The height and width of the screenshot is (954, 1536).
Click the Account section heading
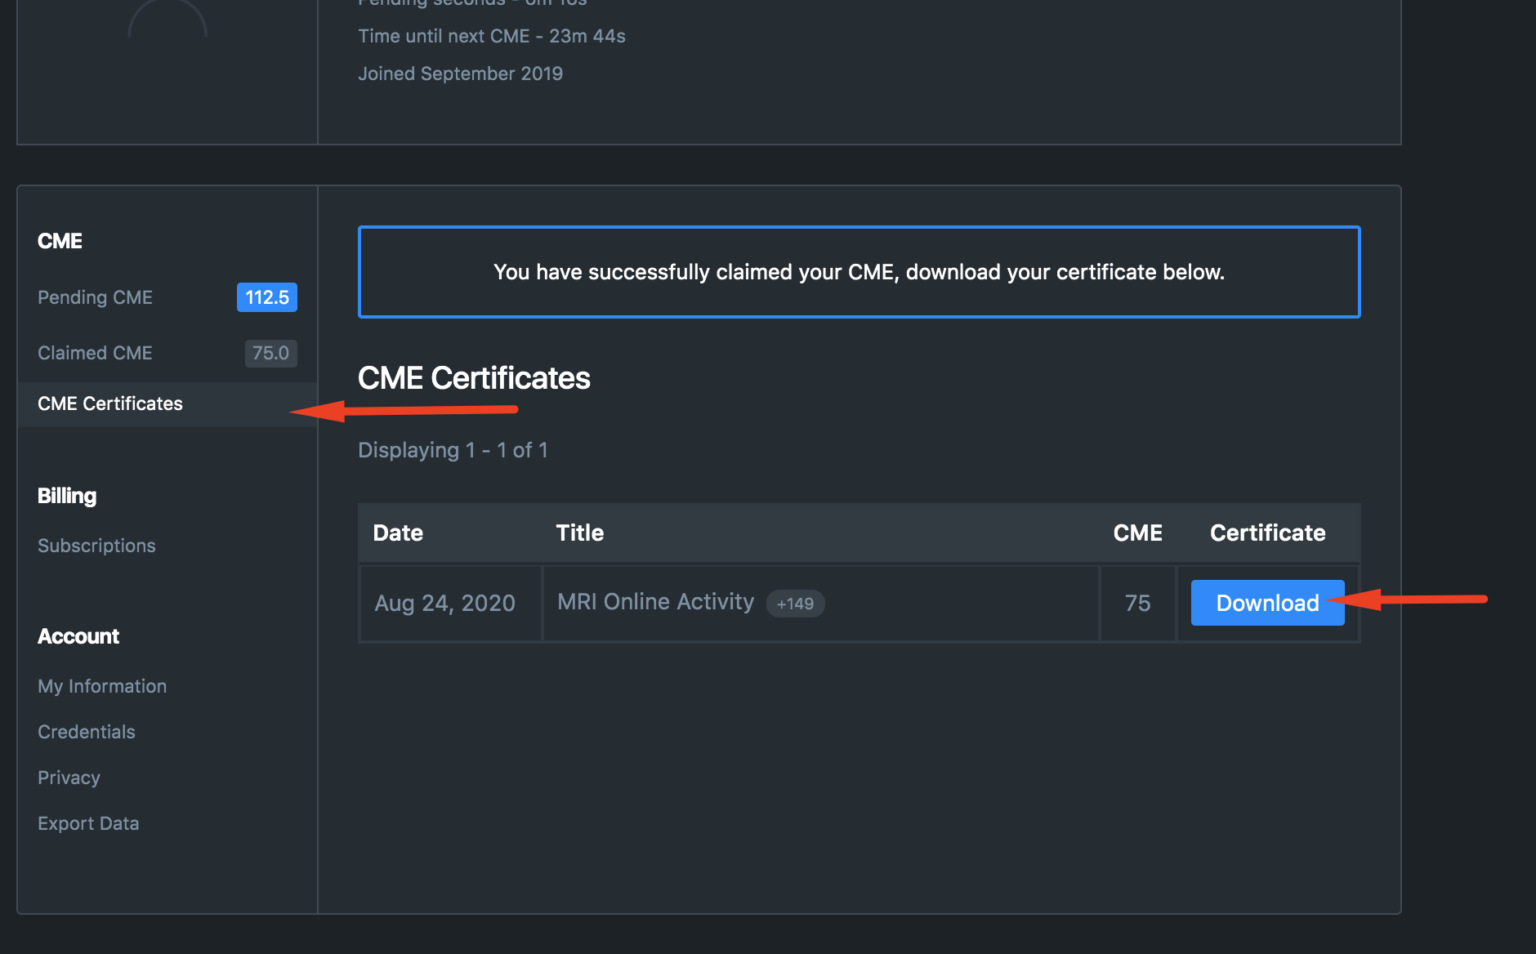point(78,636)
